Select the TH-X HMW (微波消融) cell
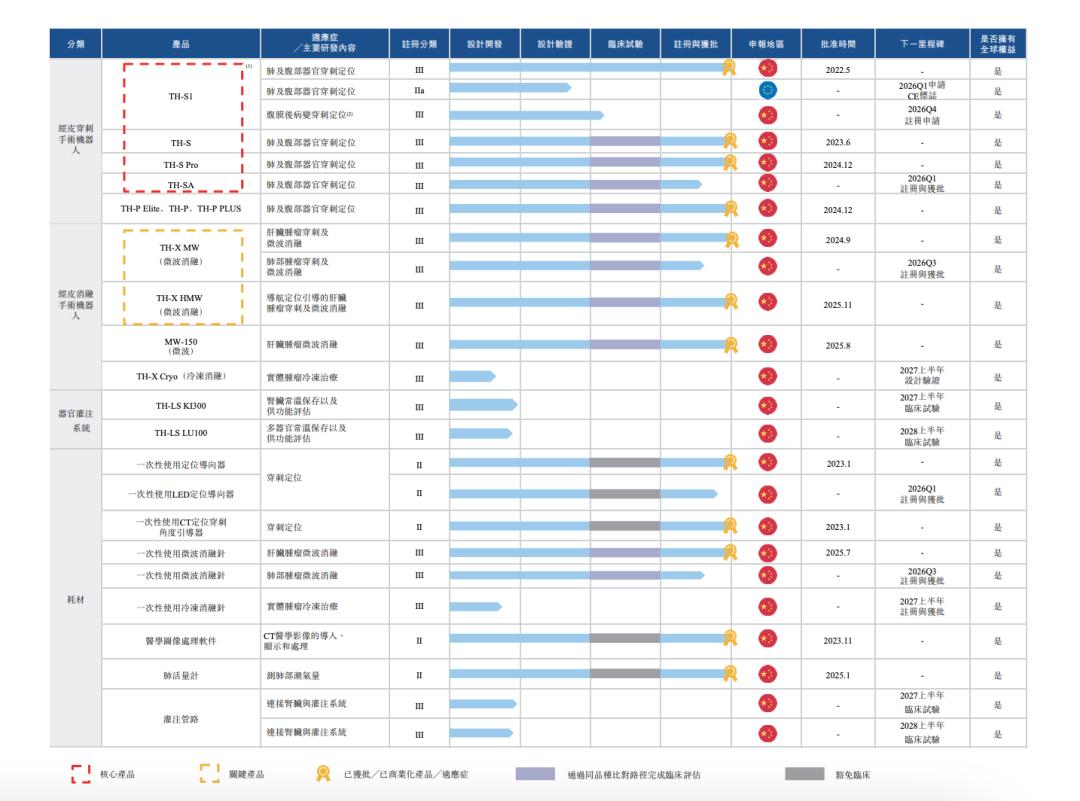 [181, 304]
